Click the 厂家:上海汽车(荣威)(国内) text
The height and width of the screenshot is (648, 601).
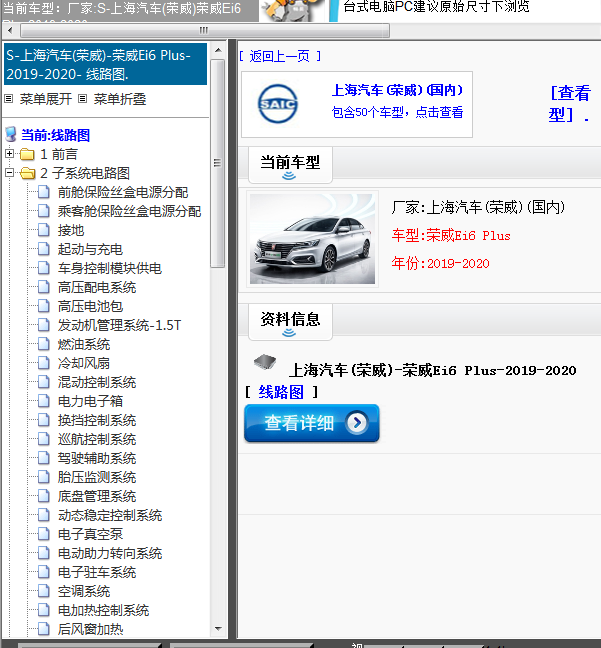tap(478, 207)
